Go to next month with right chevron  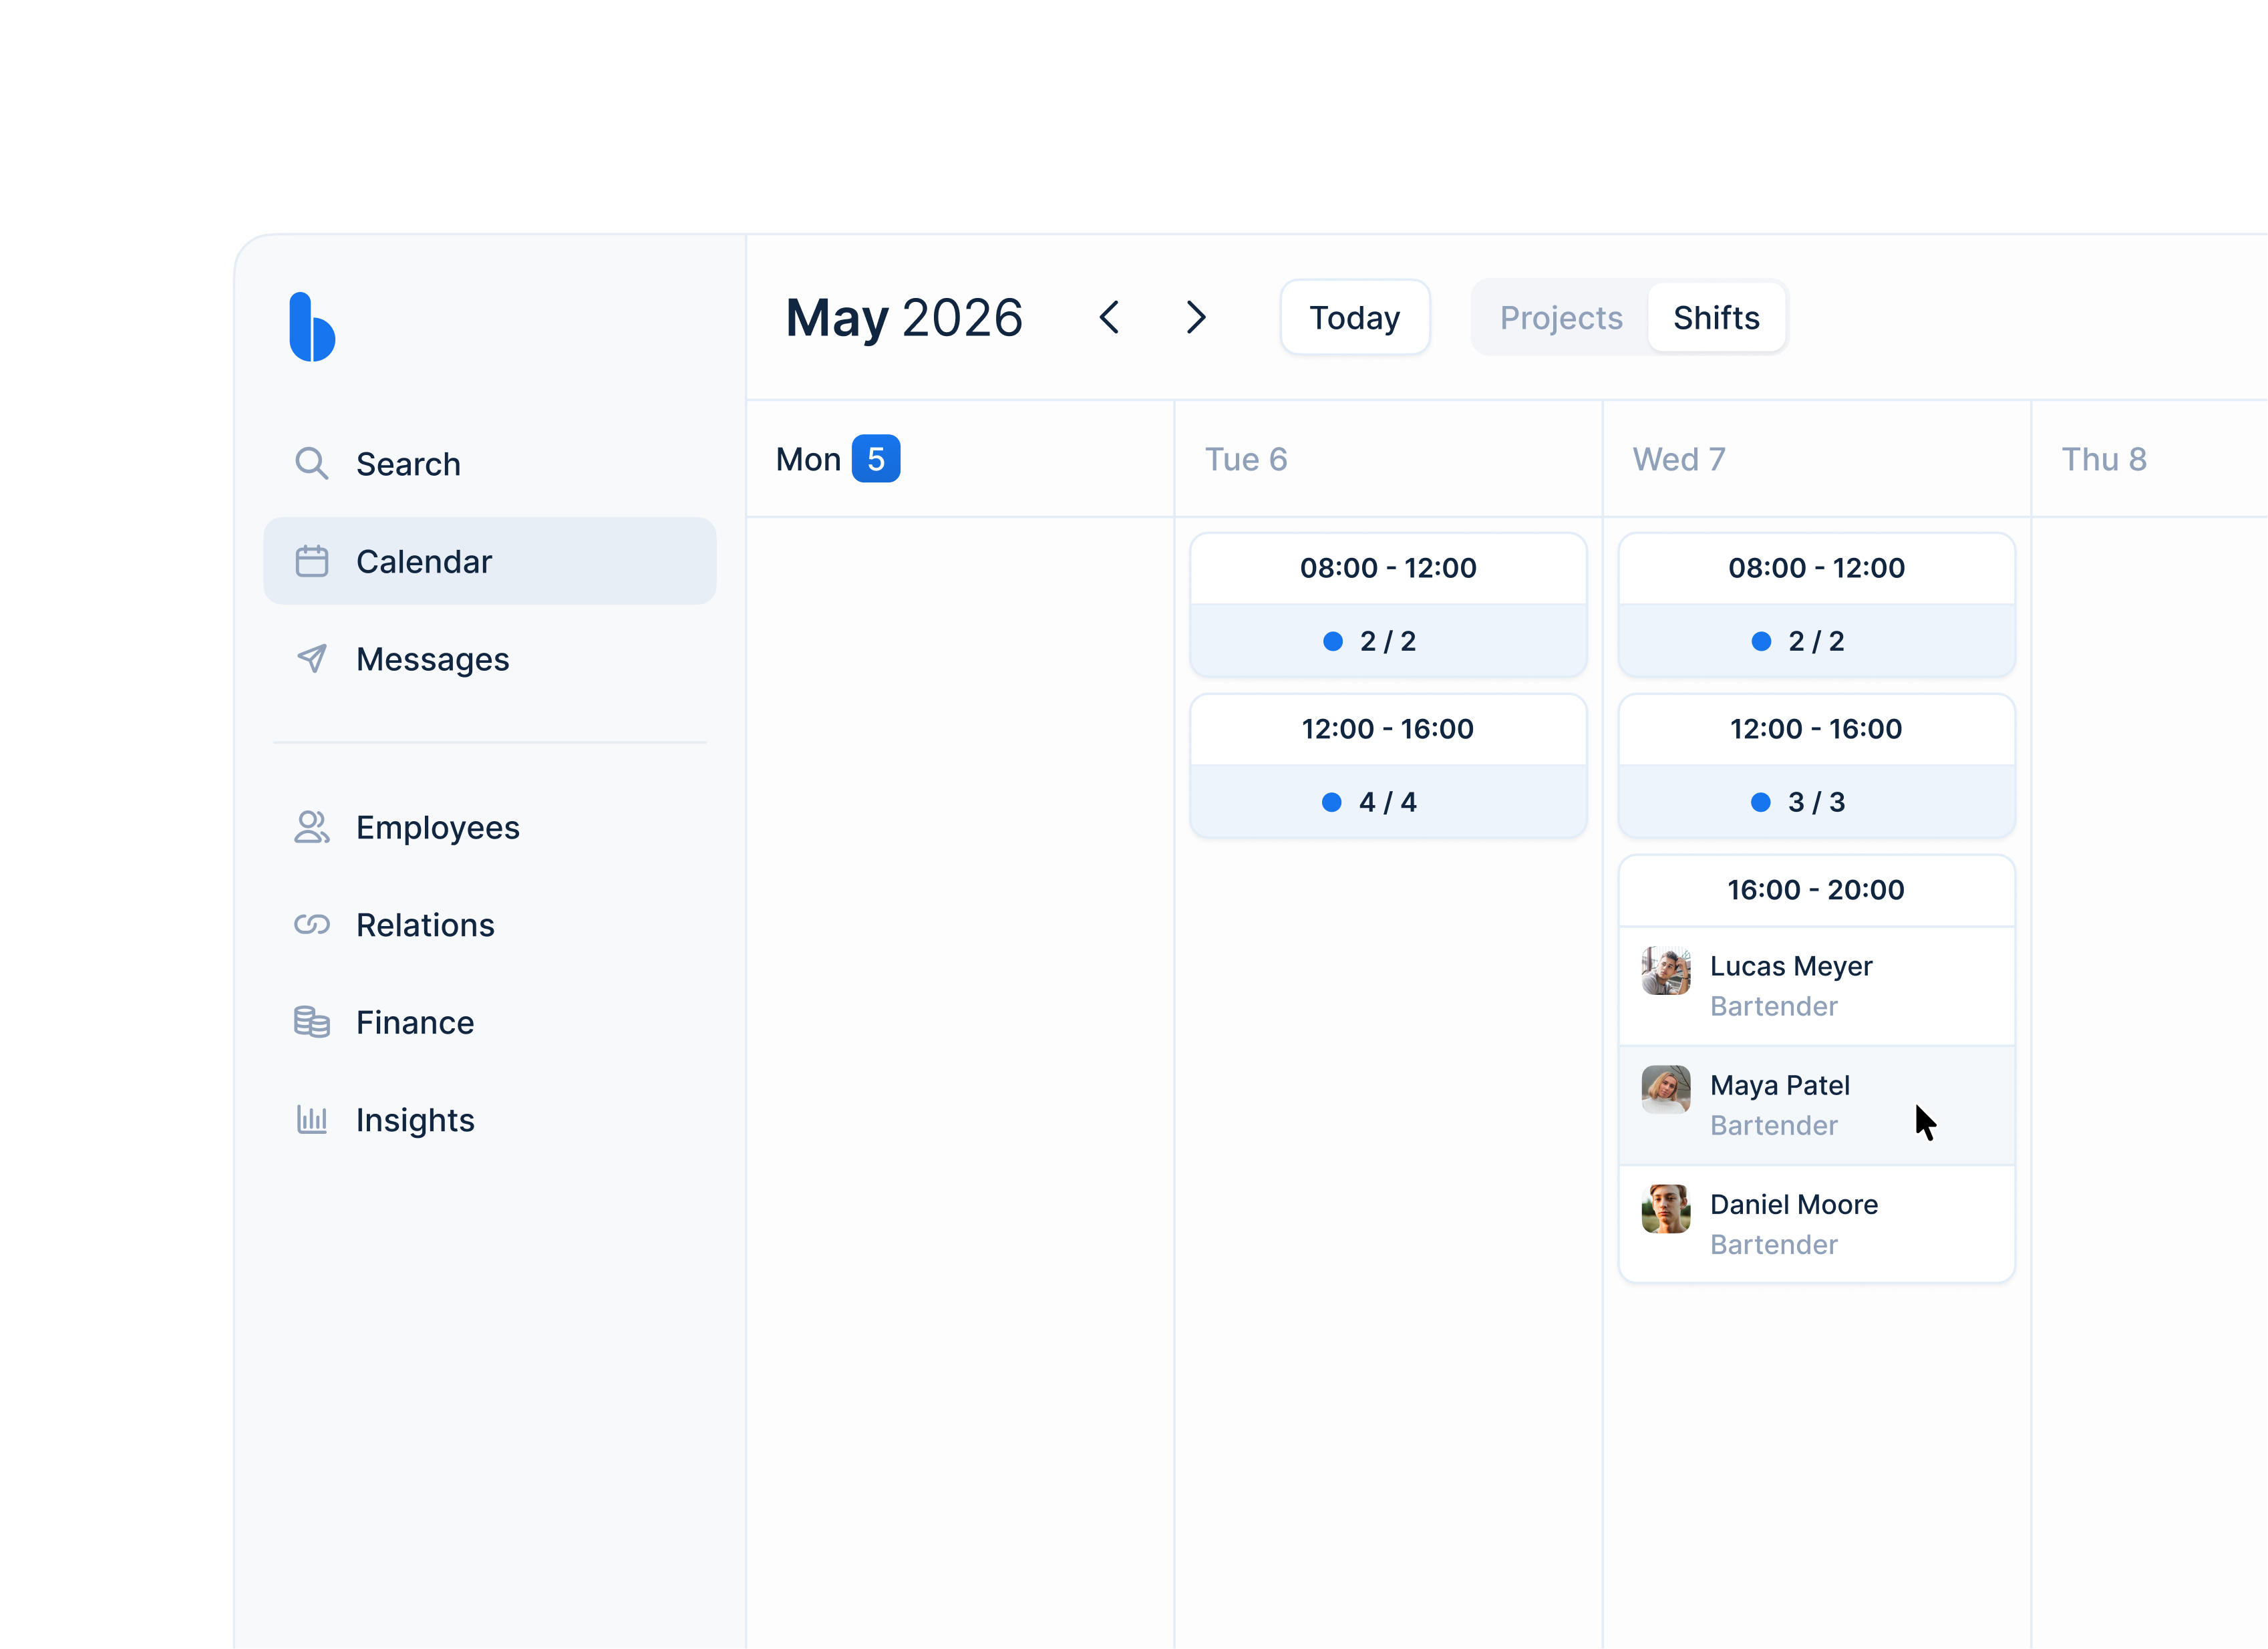1196,318
